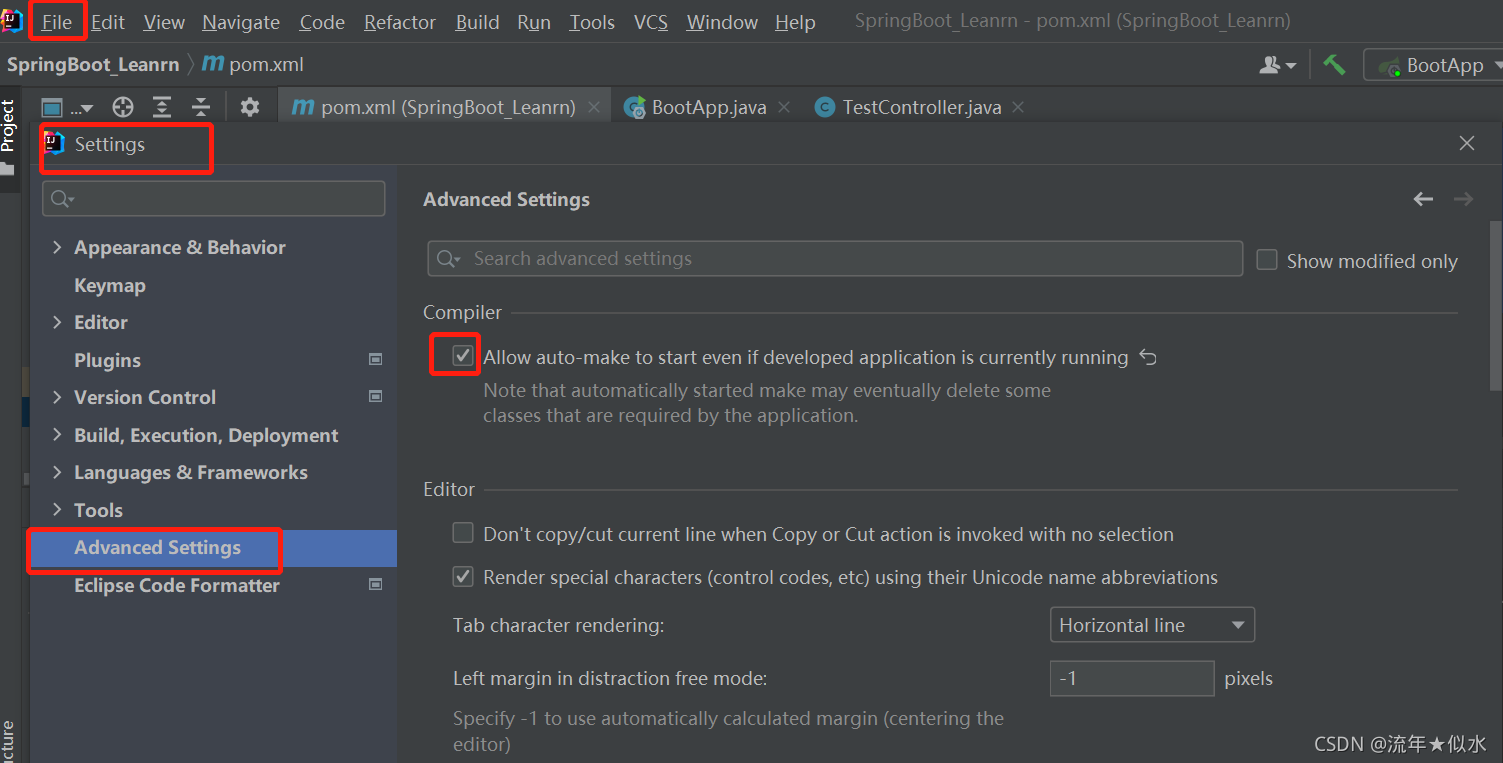The width and height of the screenshot is (1503, 763).
Task: Close the Settings dialog
Action: click(x=1467, y=143)
